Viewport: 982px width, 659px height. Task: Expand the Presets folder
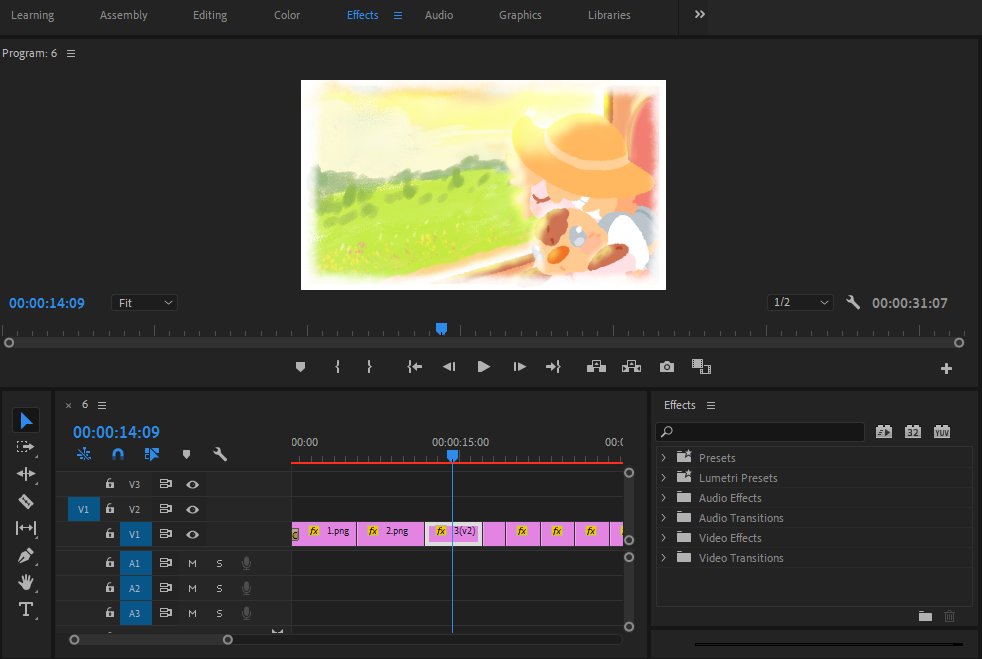click(663, 457)
